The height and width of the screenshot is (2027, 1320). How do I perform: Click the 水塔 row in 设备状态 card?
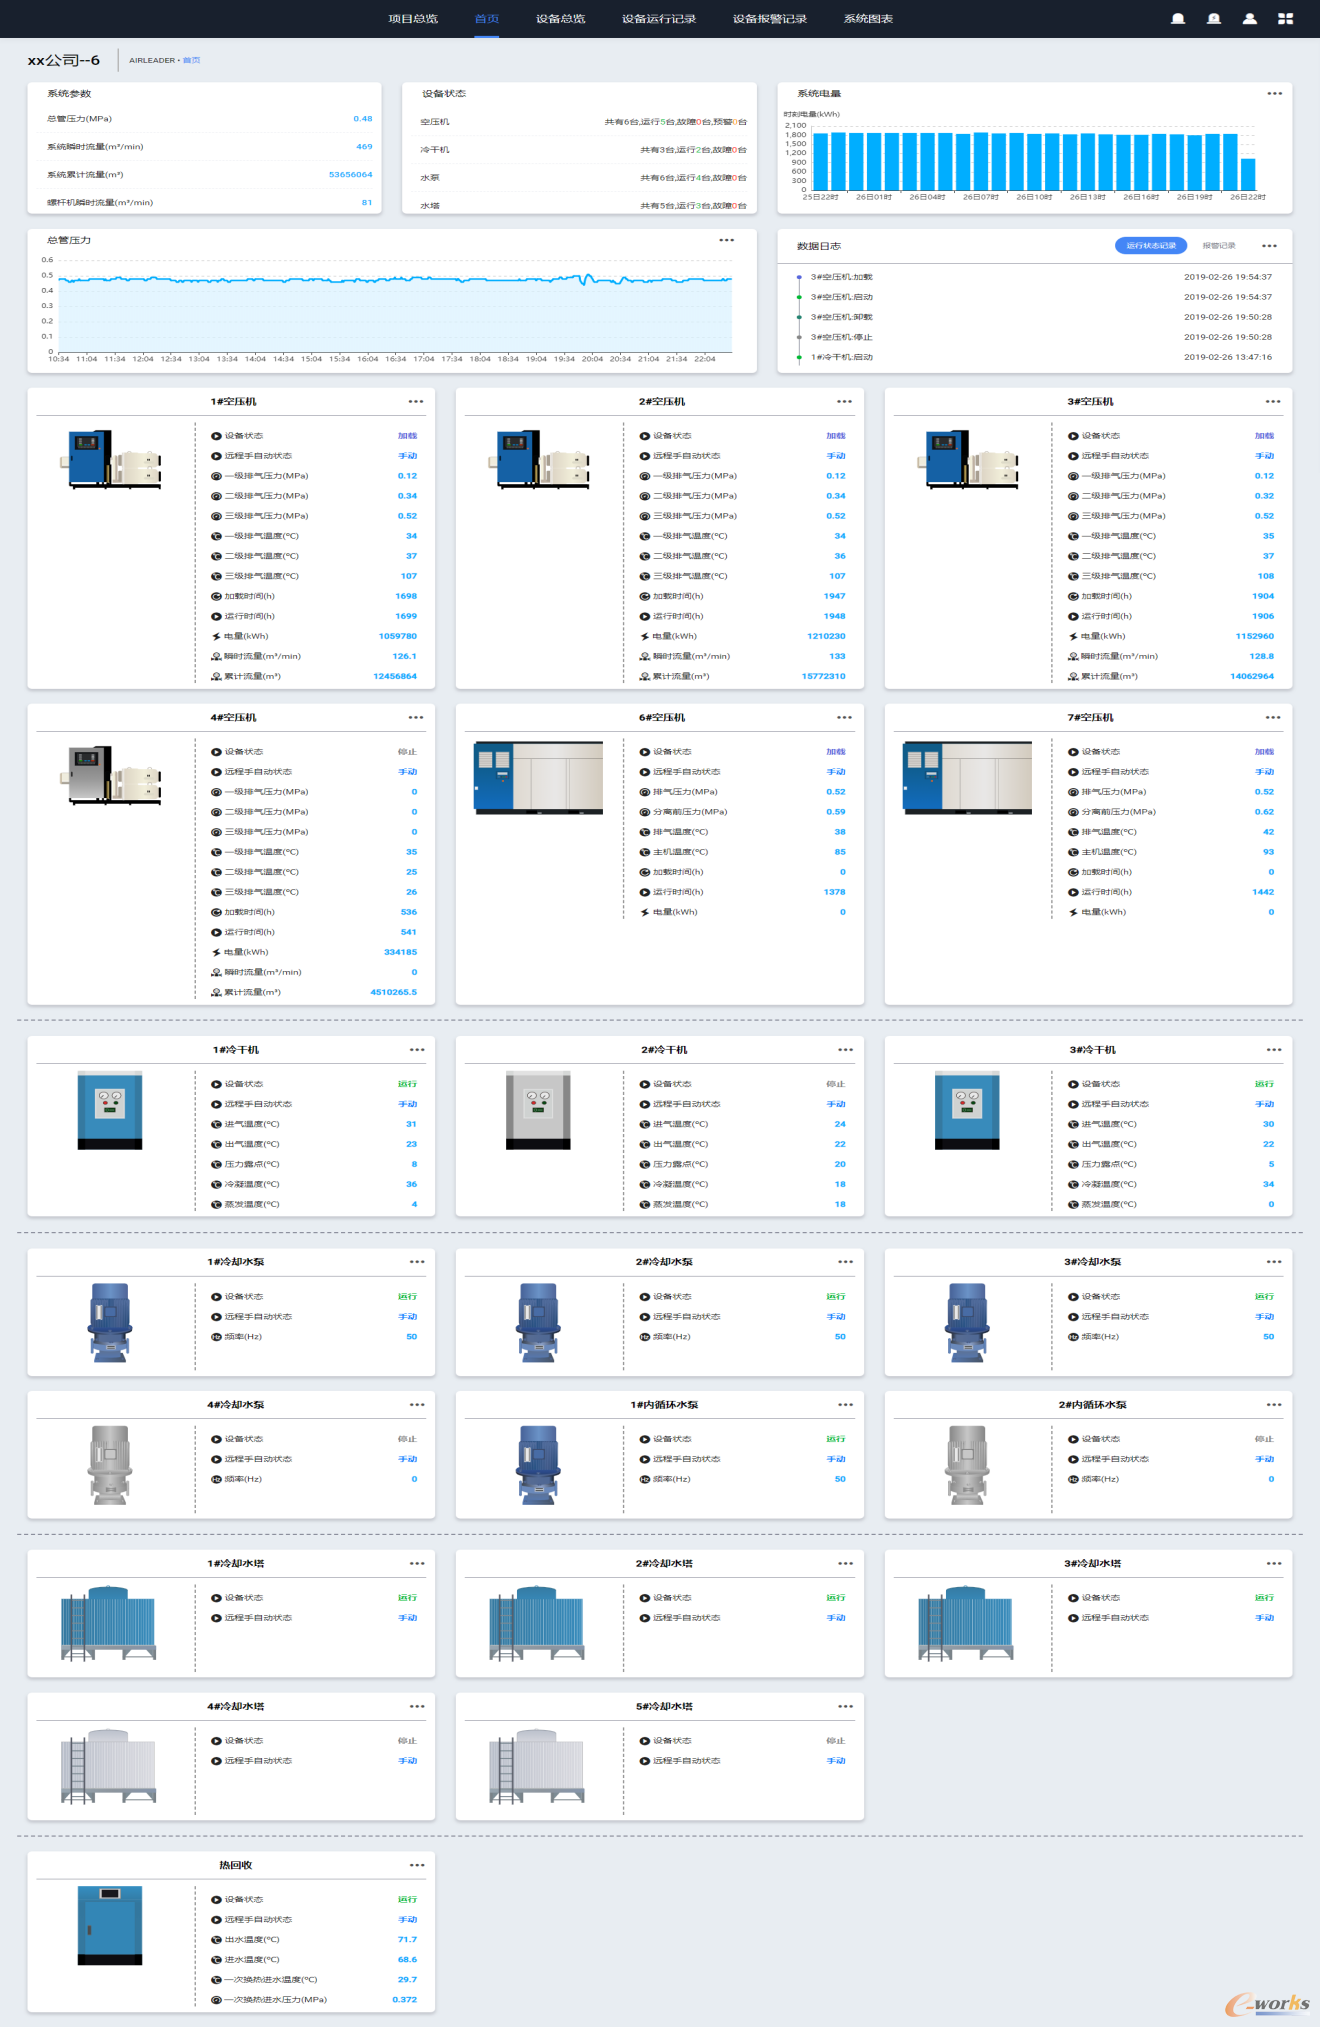(583, 206)
